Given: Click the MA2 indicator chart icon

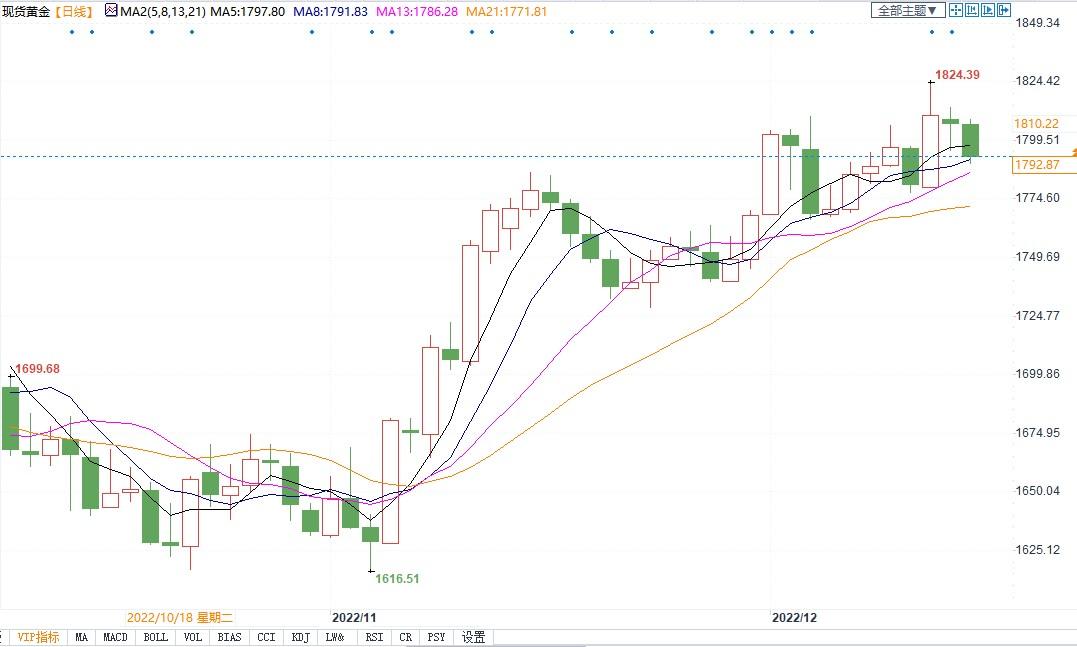Looking at the screenshot, I should pyautogui.click(x=110, y=11).
